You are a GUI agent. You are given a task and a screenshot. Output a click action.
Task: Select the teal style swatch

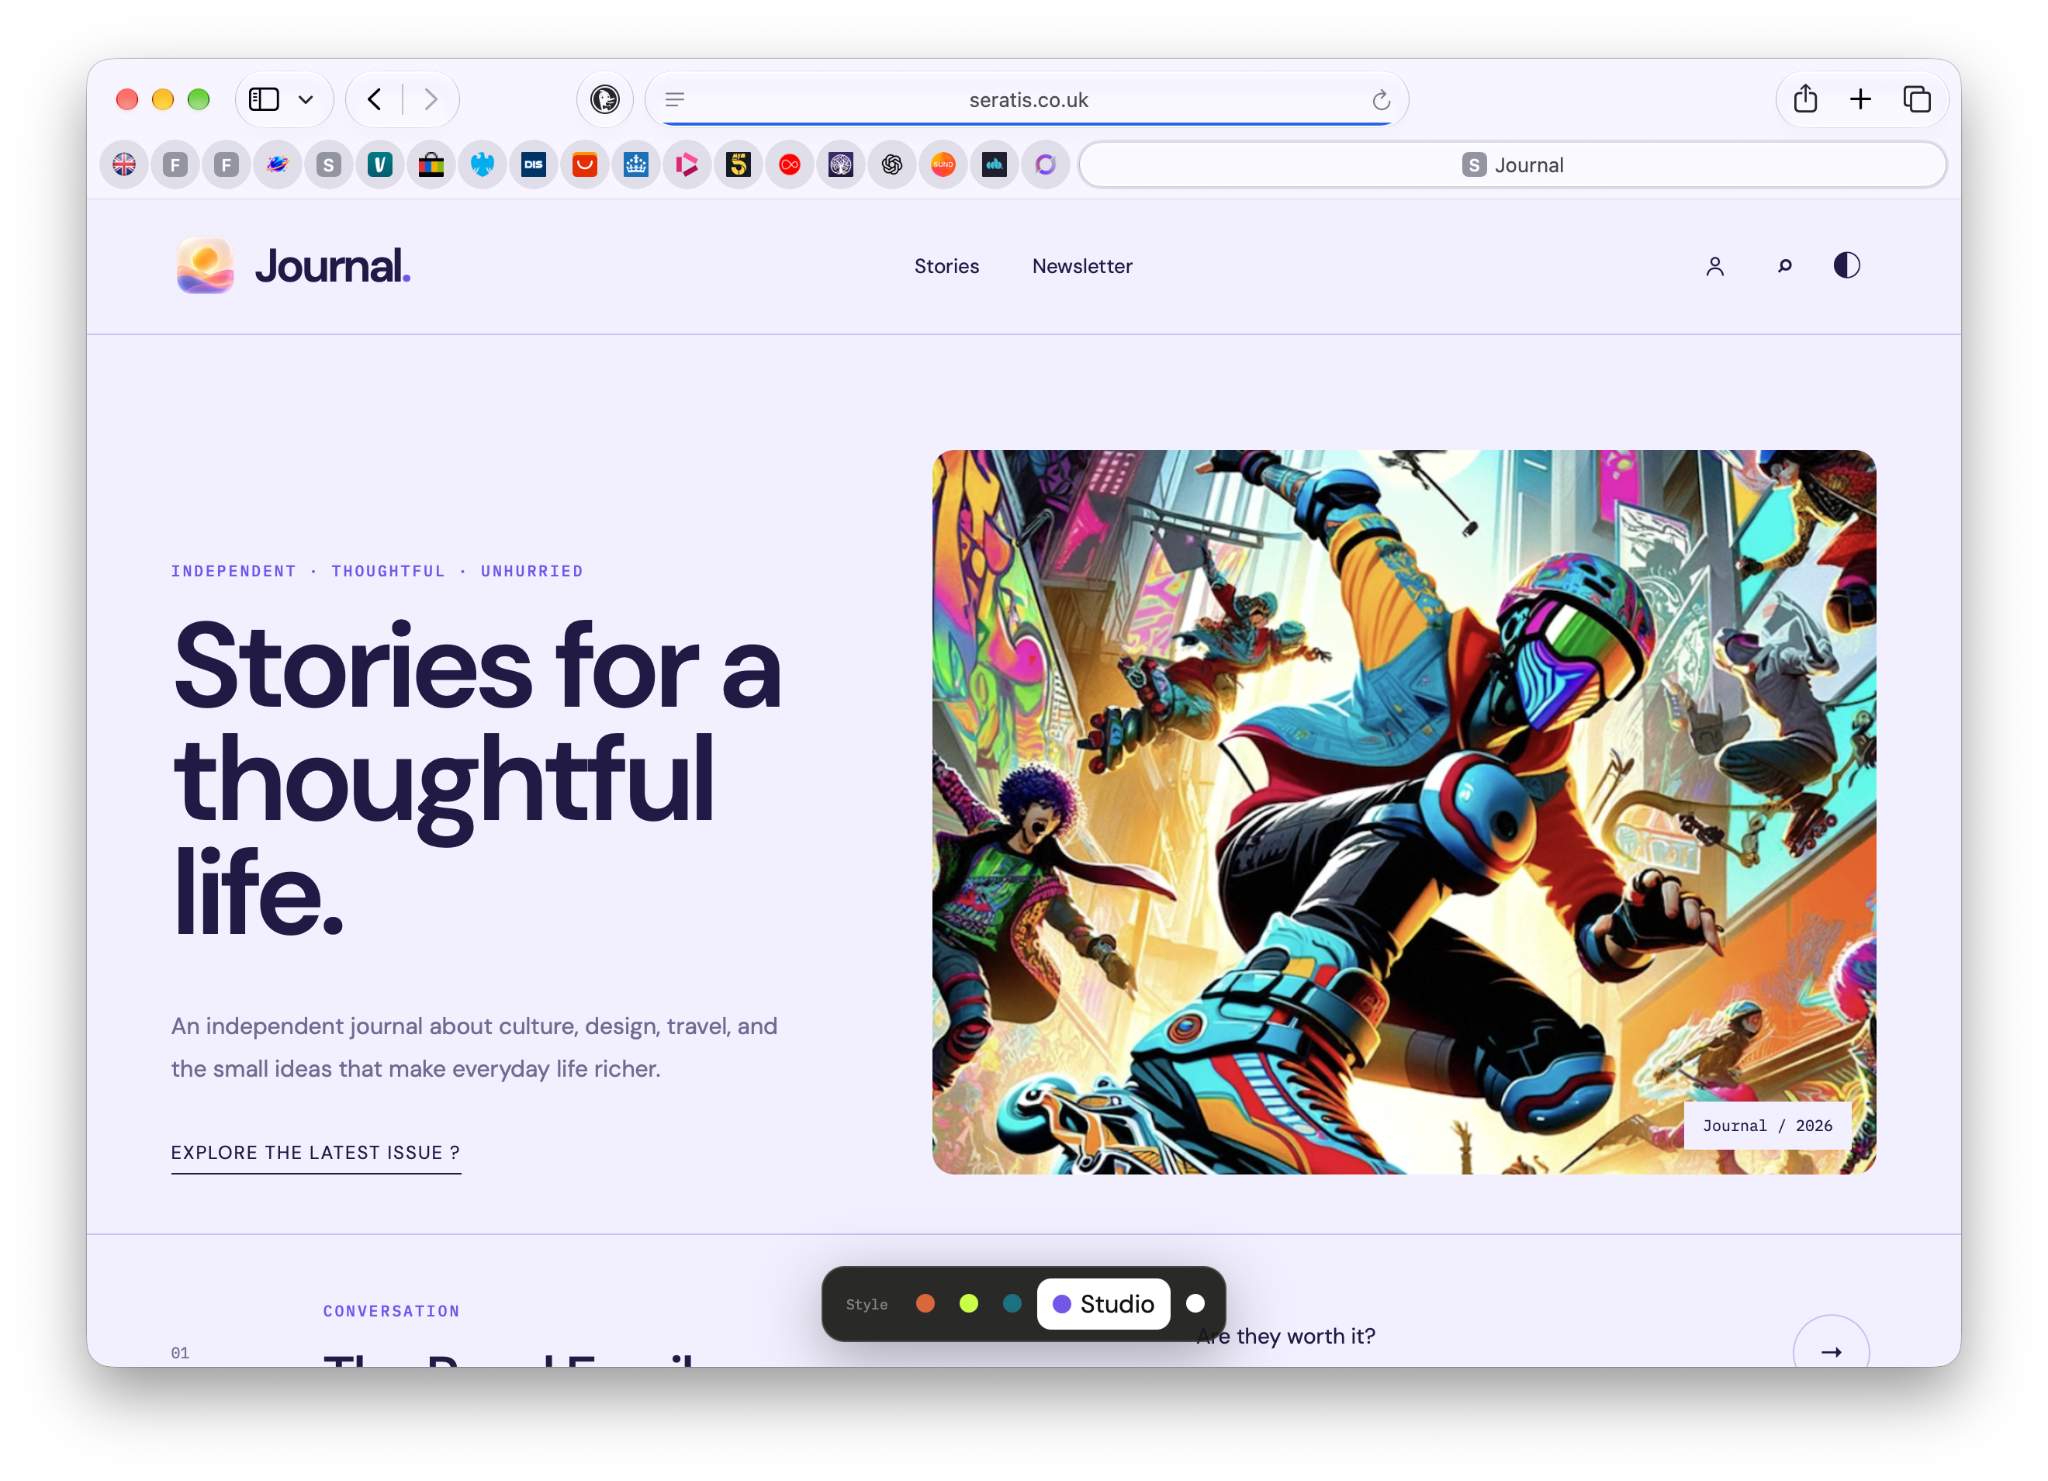tap(1012, 1303)
